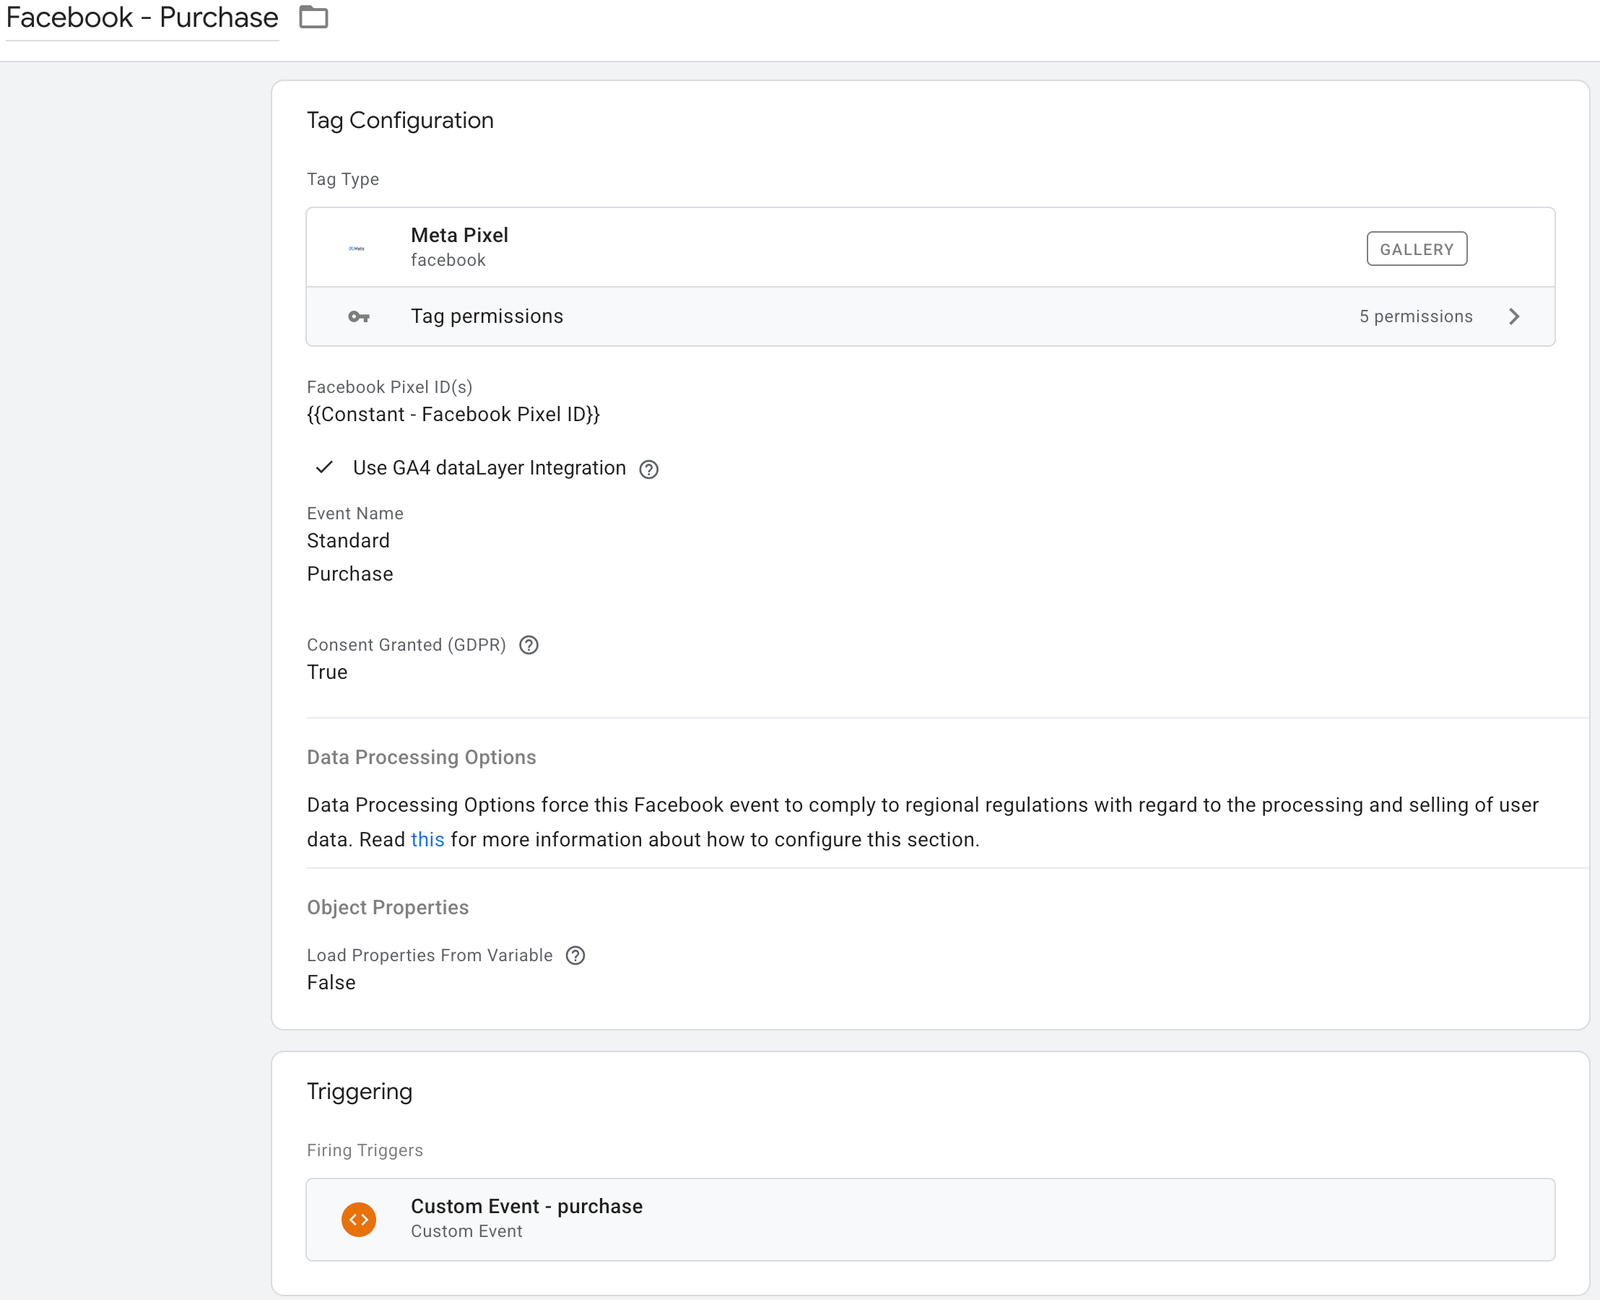The width and height of the screenshot is (1600, 1300).
Task: Open the Meta Pixel GALLERY page
Action: click(x=1417, y=248)
